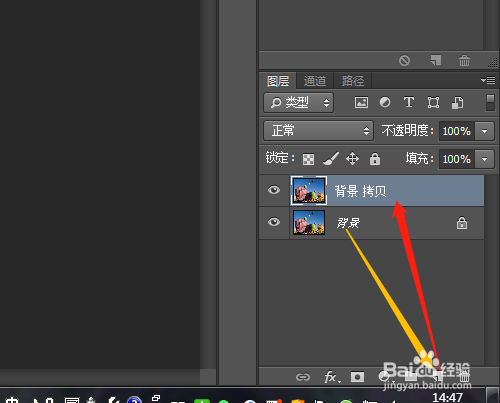500x403 pixels.
Task: Open the 不透明度 slider dropdown arrow
Action: [484, 131]
